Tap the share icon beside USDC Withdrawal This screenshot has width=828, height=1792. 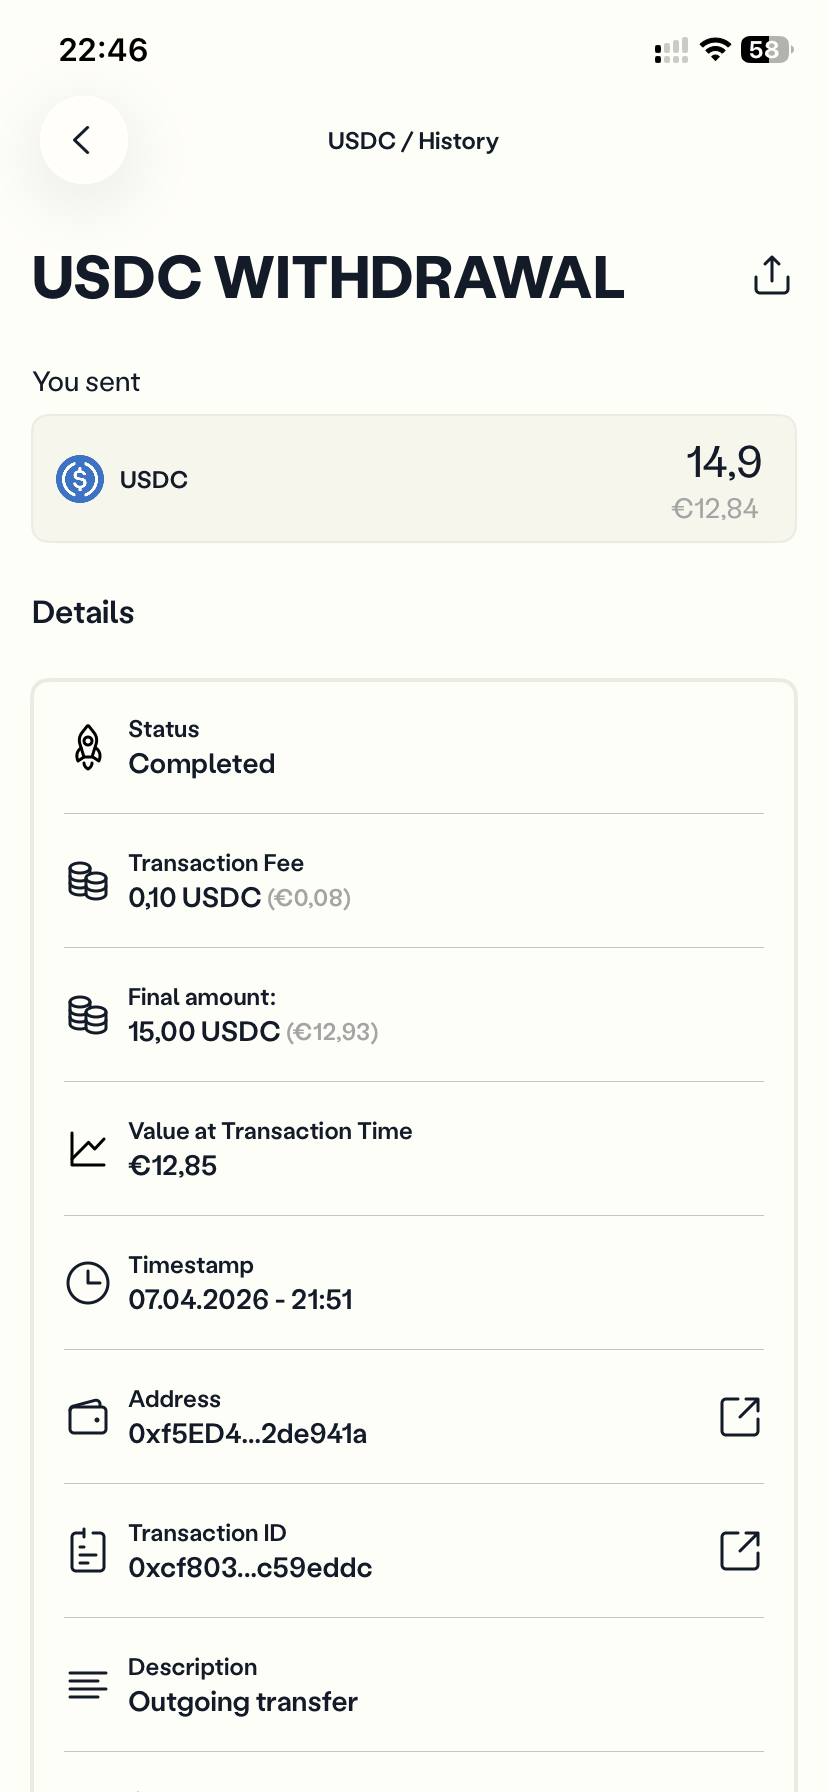point(771,276)
